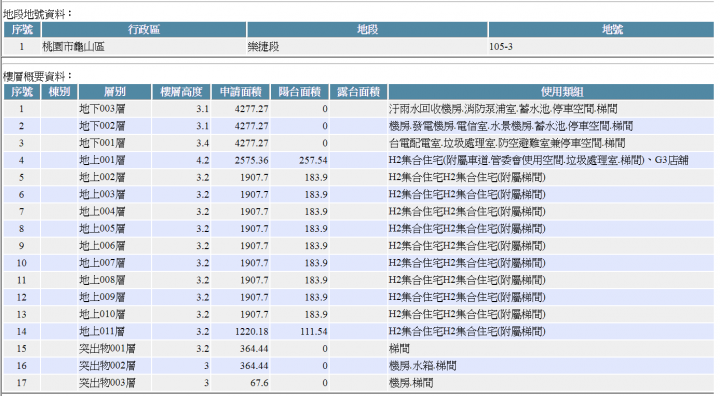
Task: Click the 3.4 floor height value
Action: 202,143
